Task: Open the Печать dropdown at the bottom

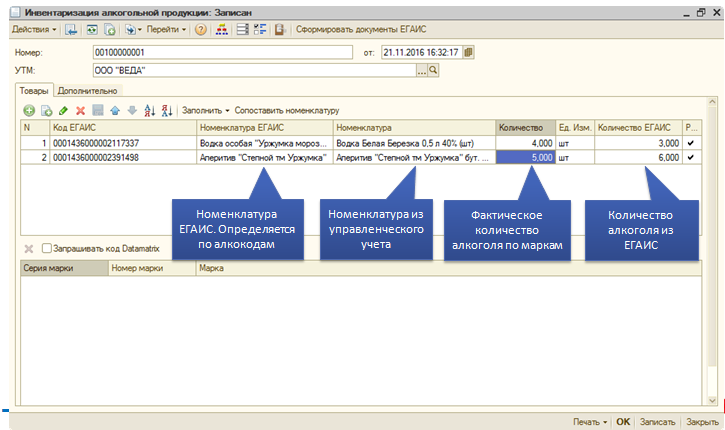Action: [x=590, y=422]
